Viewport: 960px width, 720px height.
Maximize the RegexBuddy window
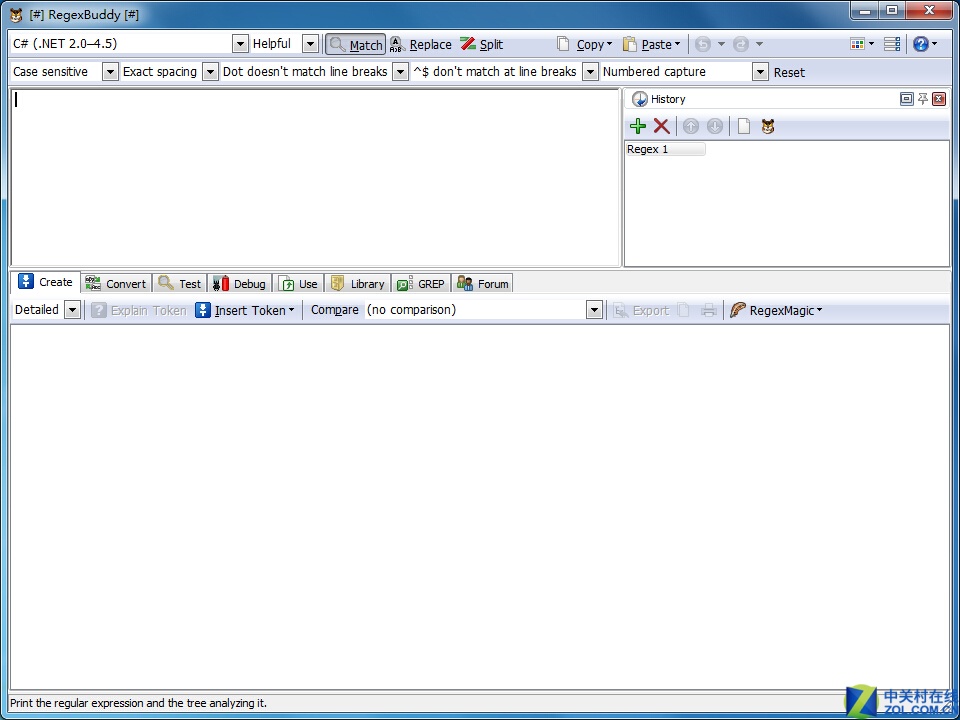click(893, 10)
